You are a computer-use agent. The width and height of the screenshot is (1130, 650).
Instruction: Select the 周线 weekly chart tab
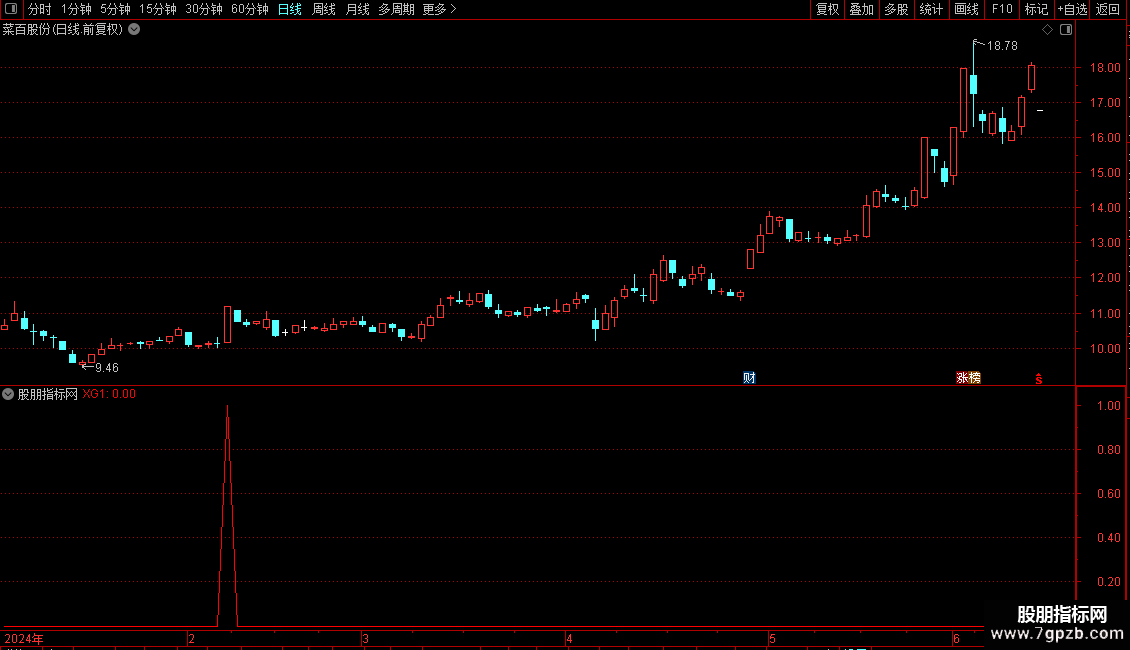[x=324, y=9]
